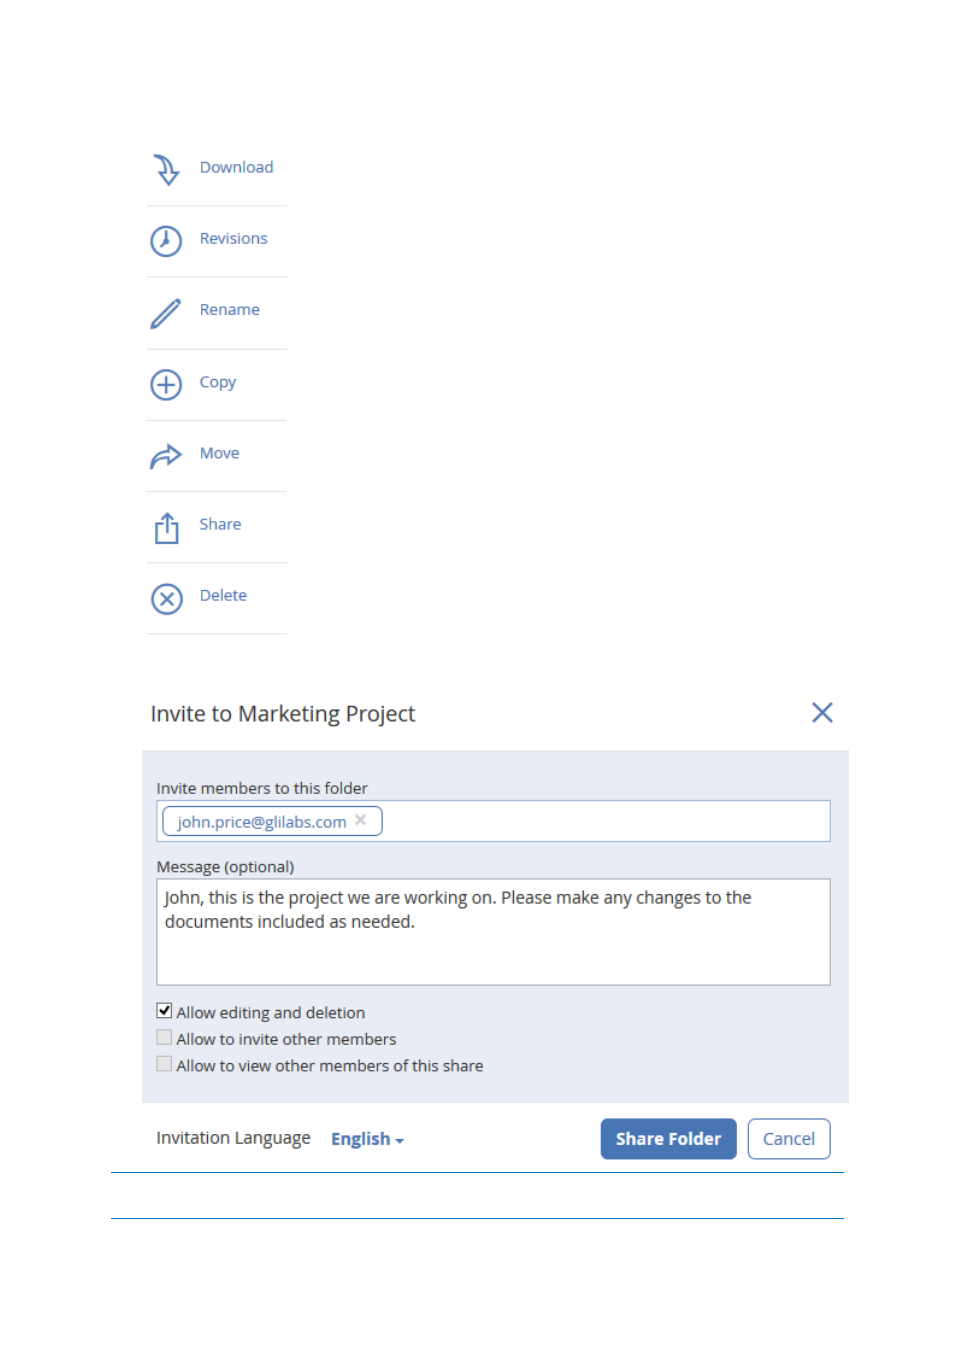This screenshot has width=955, height=1350.
Task: Select the Download menu label
Action: tap(236, 167)
